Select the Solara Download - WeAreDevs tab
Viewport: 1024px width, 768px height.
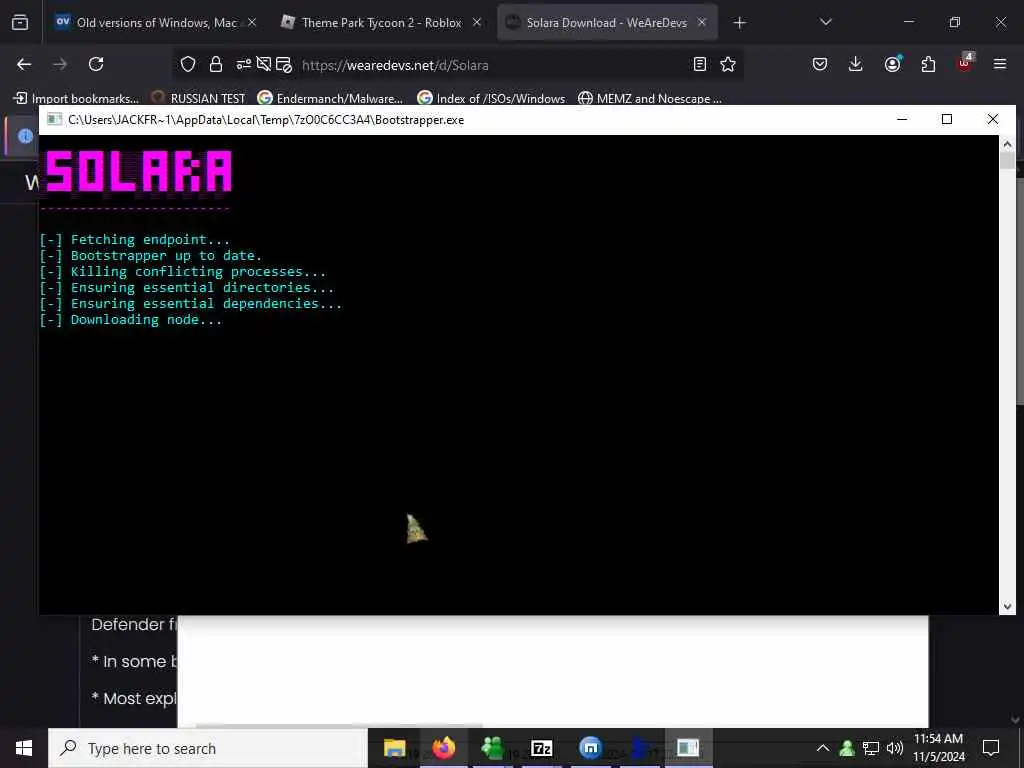coord(607,22)
